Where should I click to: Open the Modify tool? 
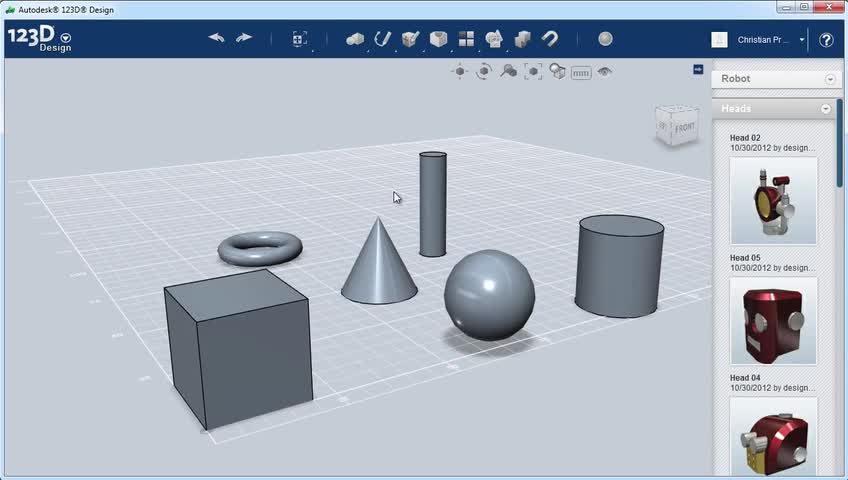click(x=439, y=39)
